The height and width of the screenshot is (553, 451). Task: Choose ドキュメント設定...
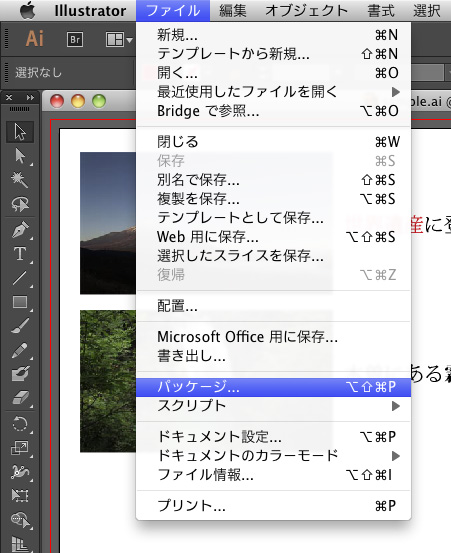coord(273,437)
